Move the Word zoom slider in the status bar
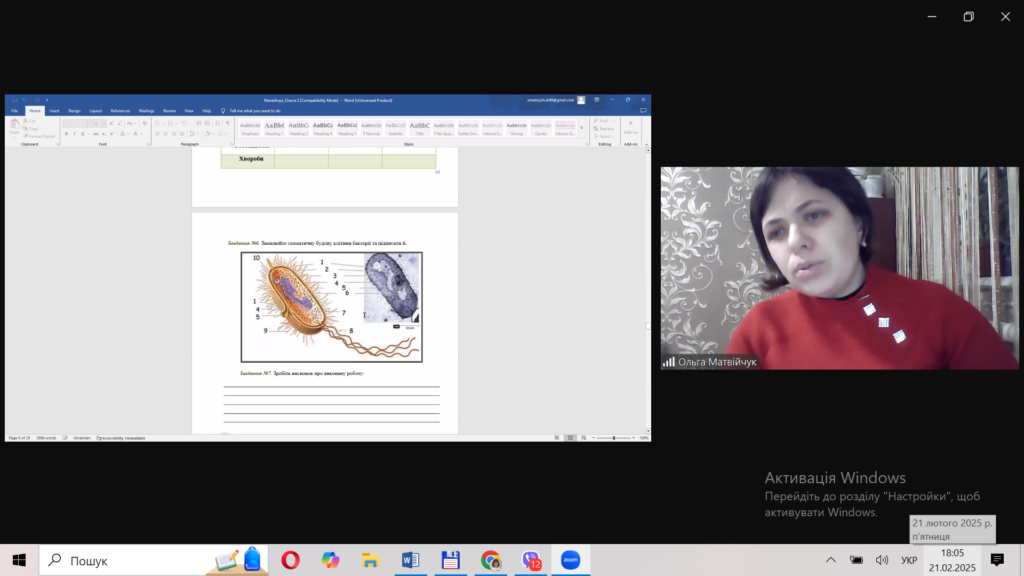Viewport: 1024px width, 576px height. point(613,438)
